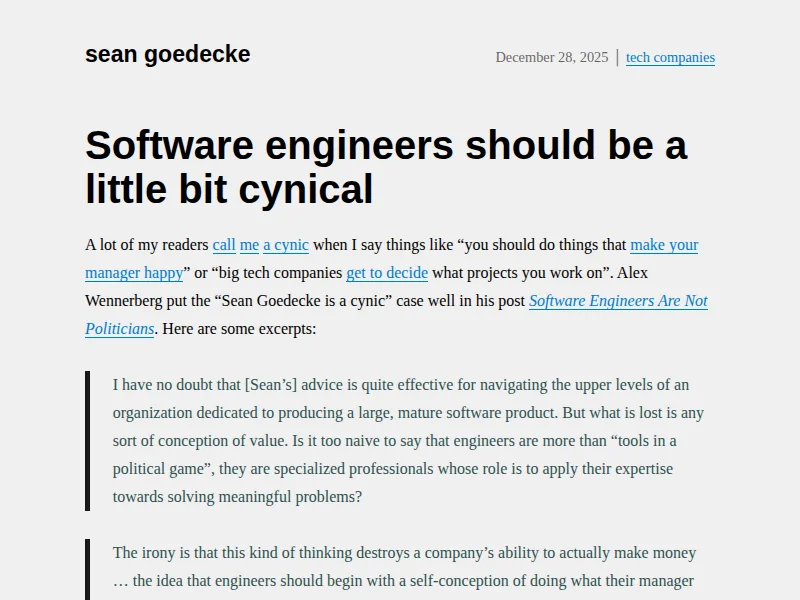Click the "sean goedecke" site title
The width and height of the screenshot is (800, 600).
[167, 54]
